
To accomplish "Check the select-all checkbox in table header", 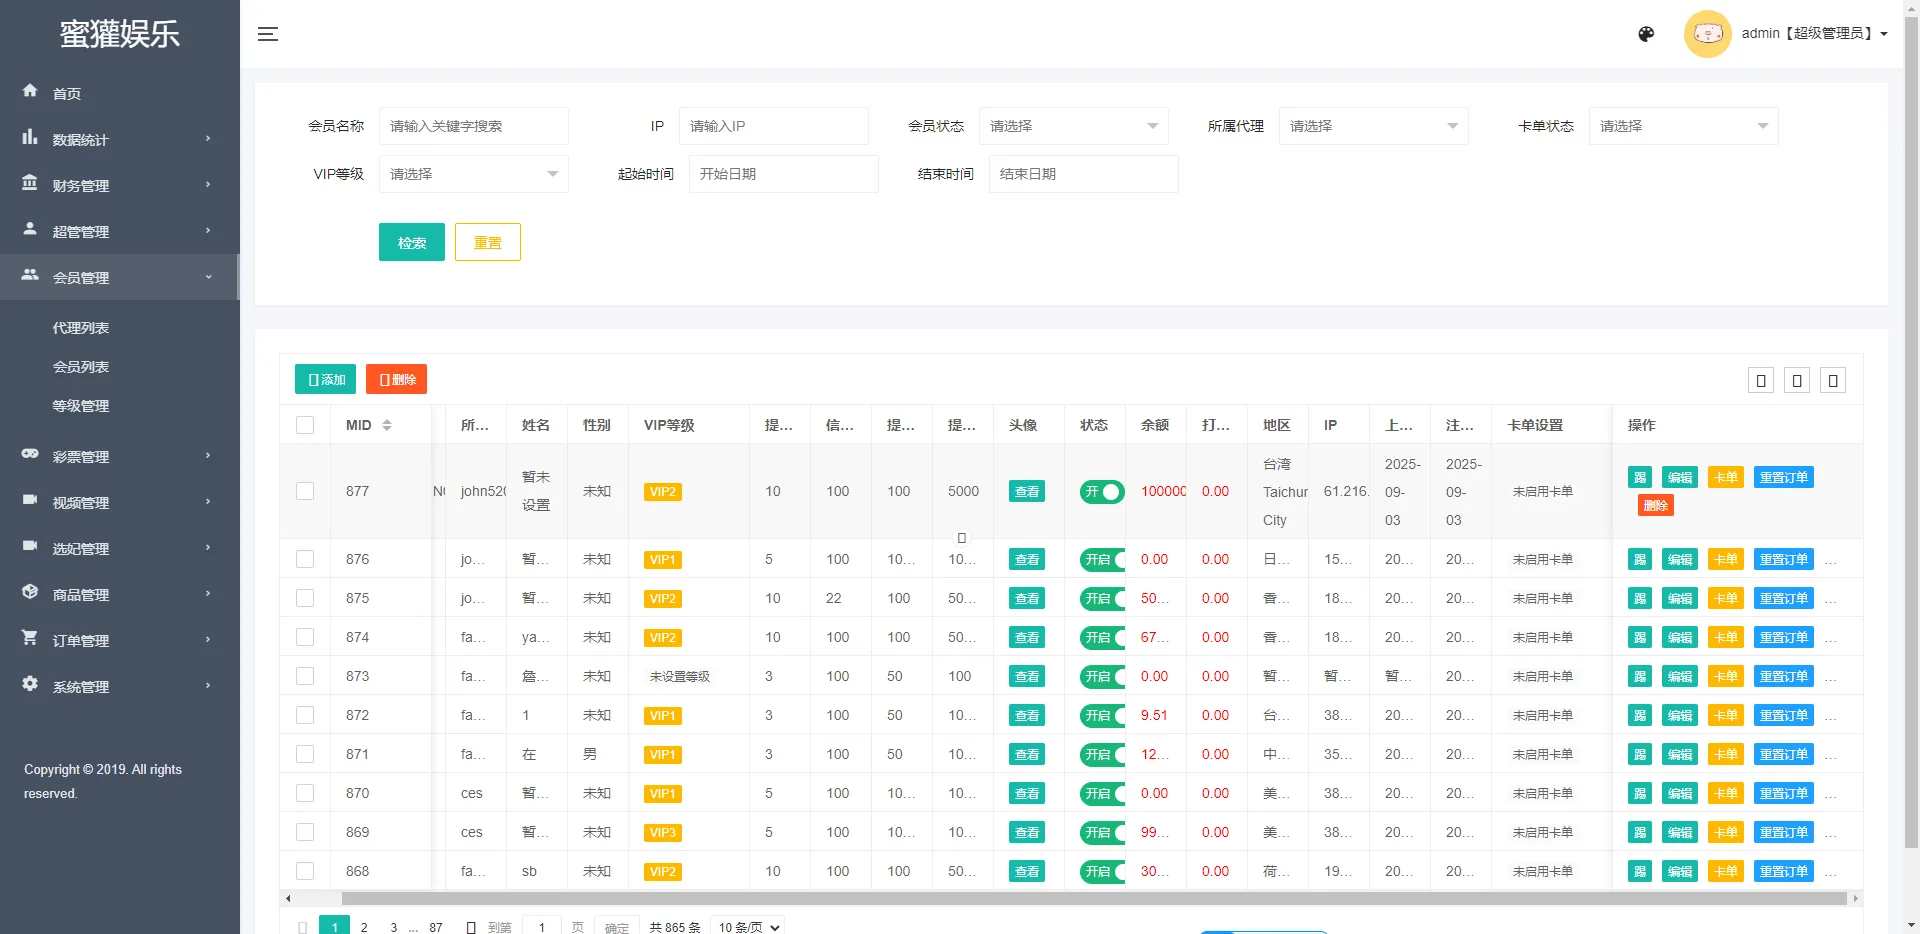I will point(305,425).
